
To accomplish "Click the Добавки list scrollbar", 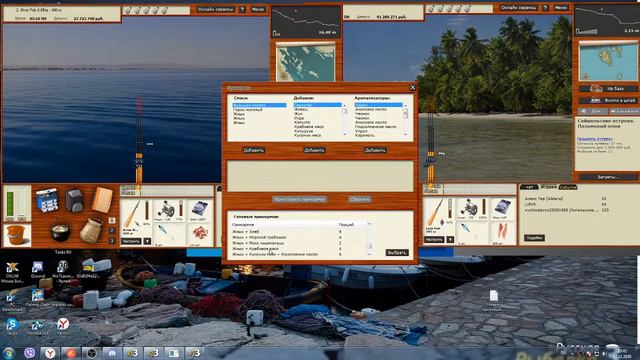I will (x=344, y=119).
